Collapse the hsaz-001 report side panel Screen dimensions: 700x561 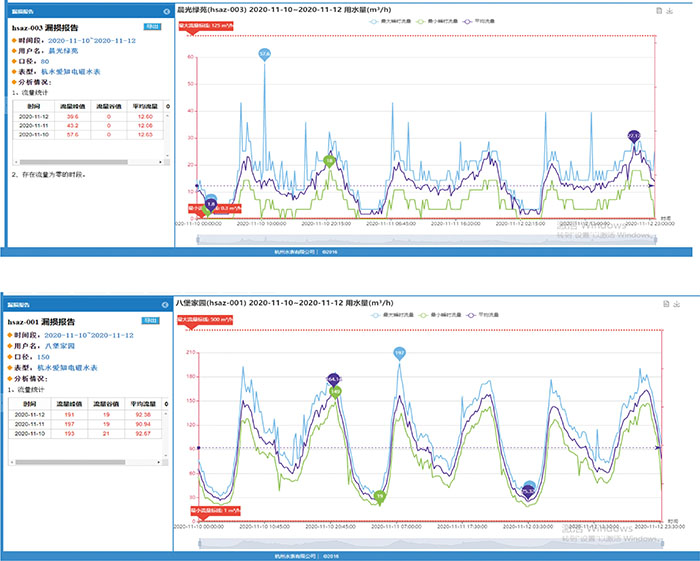(x=166, y=303)
